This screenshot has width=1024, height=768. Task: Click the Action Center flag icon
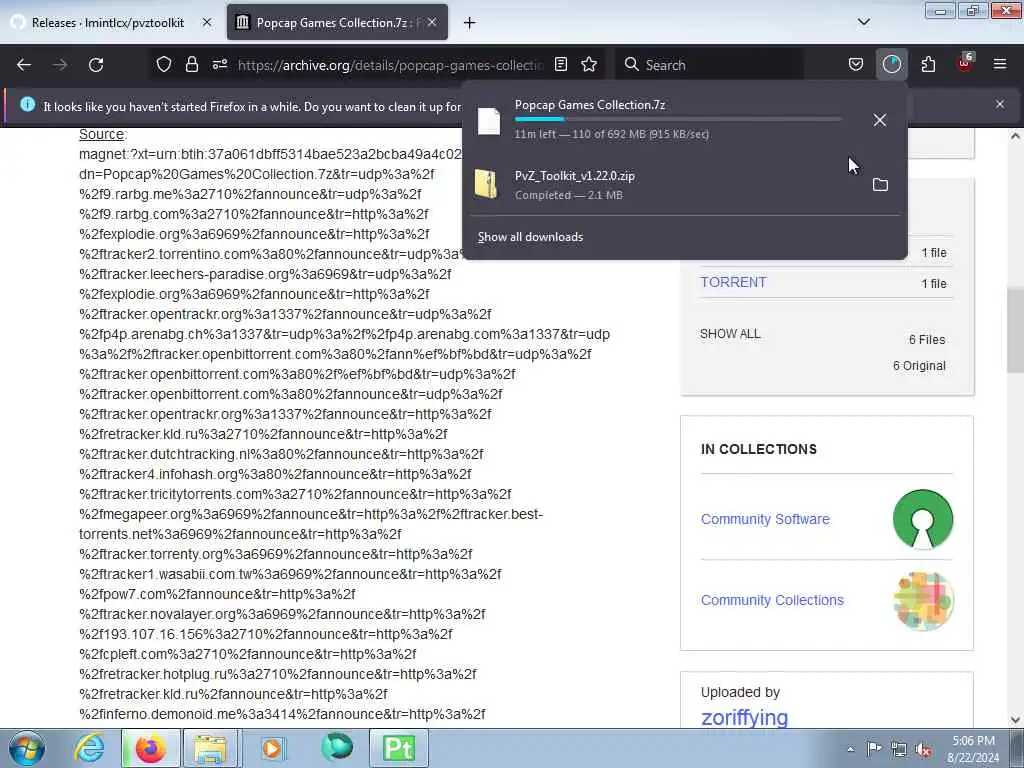click(x=874, y=748)
